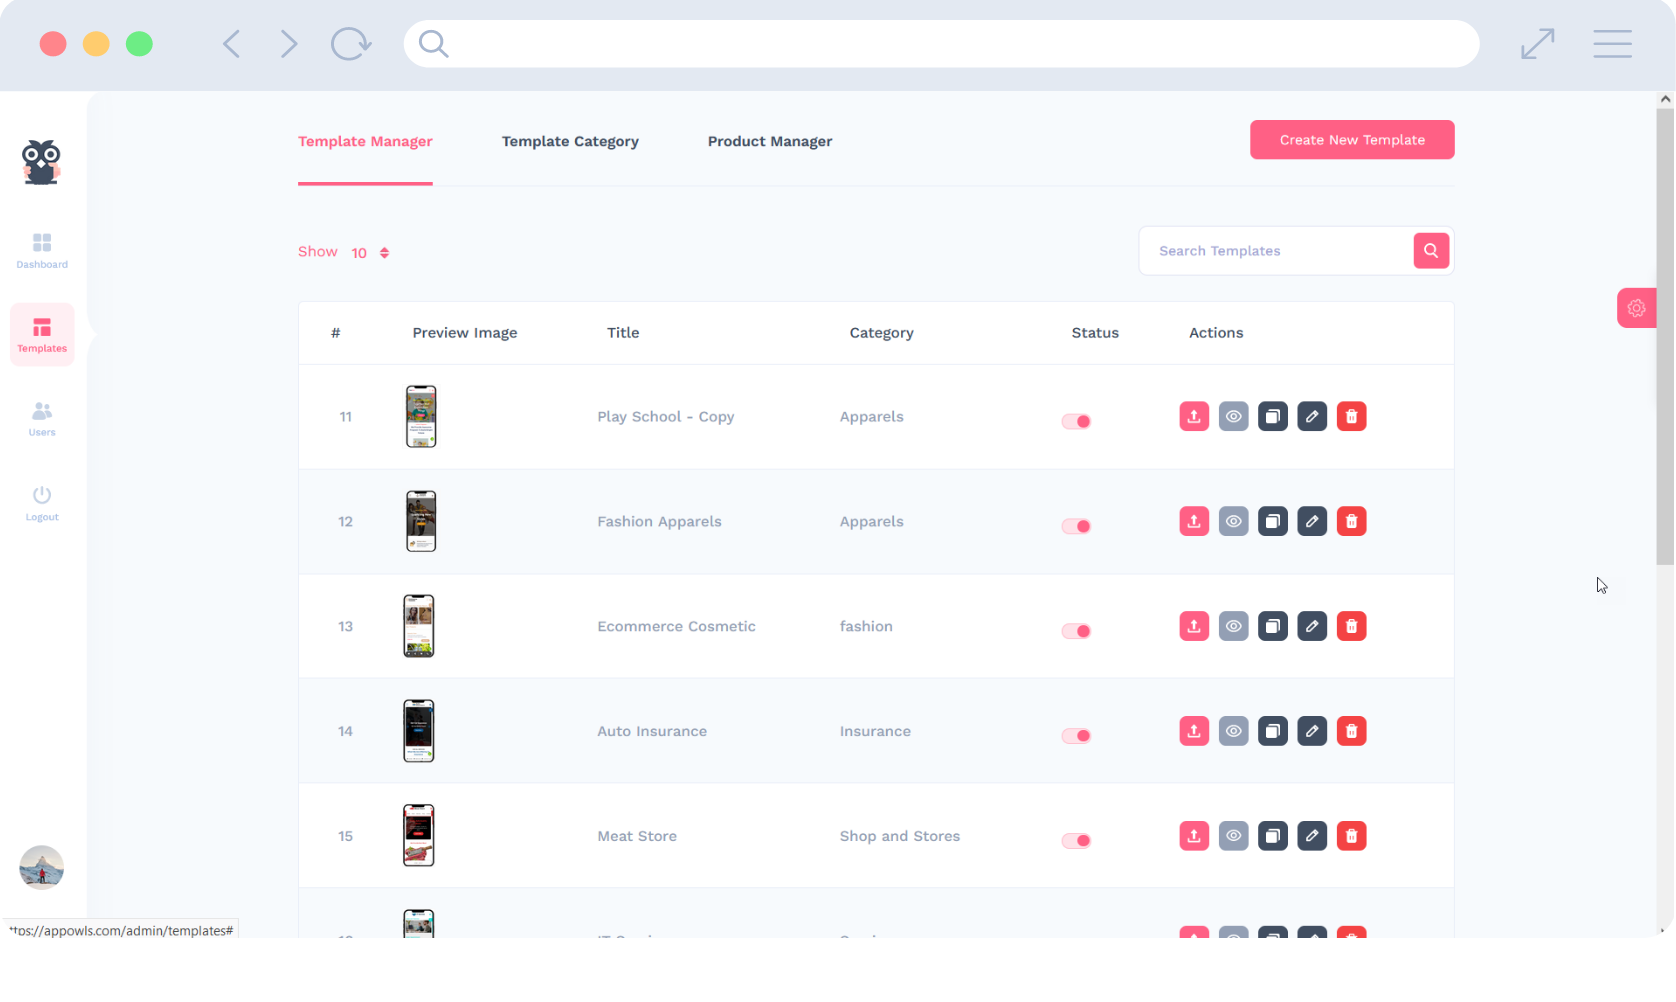Image resolution: width=1676 pixels, height=1002 pixels.
Task: Disable status for Play School - Copy
Action: [1076, 421]
